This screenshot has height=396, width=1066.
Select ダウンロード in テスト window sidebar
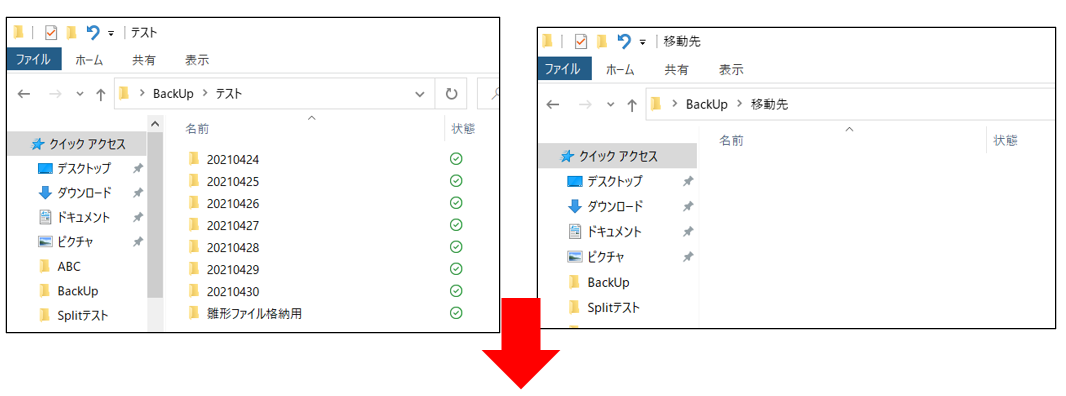(84, 193)
